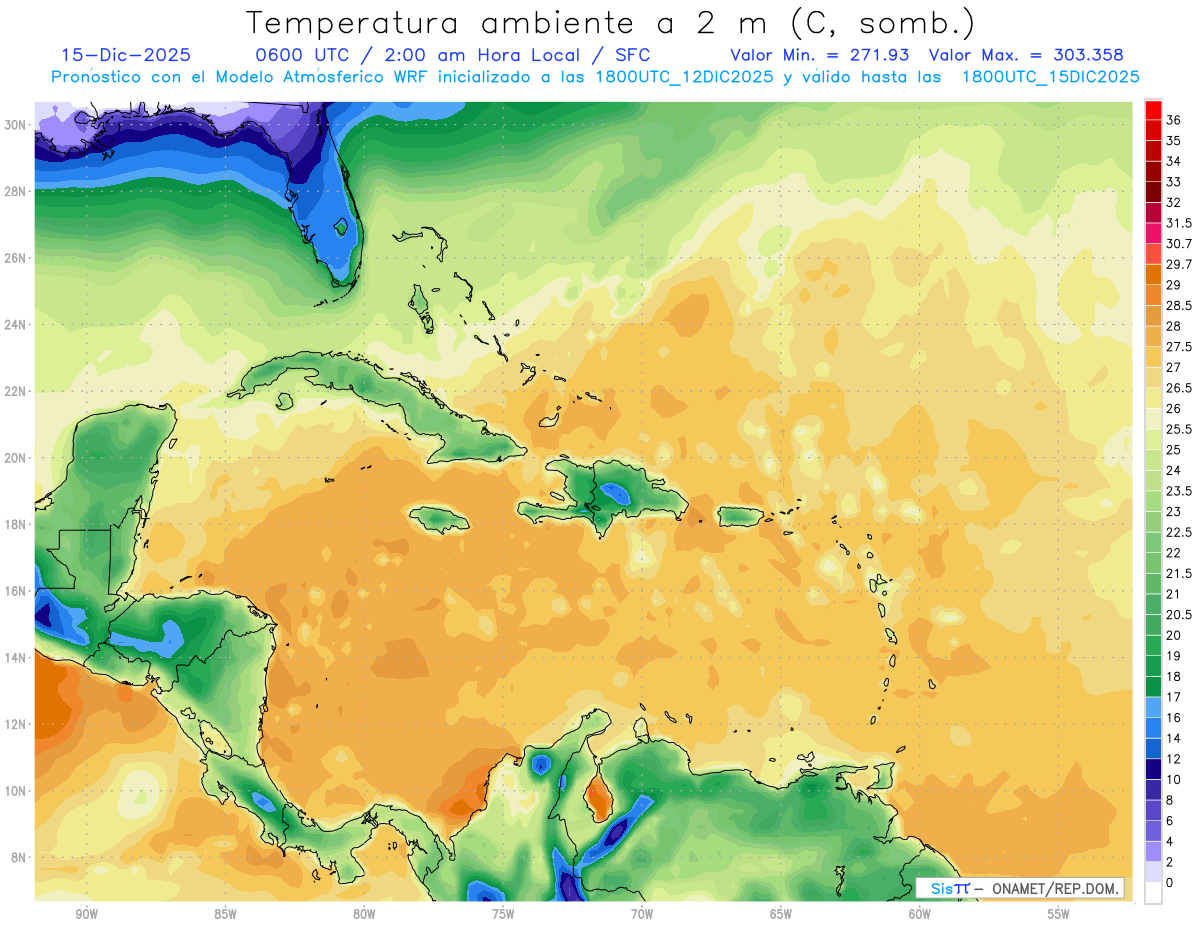Click the "80W" longitude label
1200x927 pixels.
tap(364, 914)
